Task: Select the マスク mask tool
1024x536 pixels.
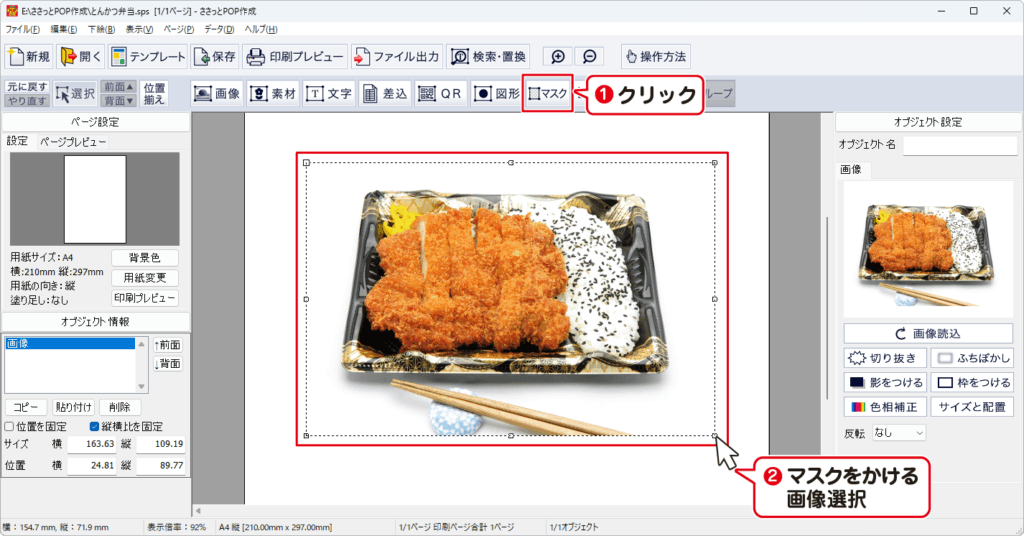Action: pos(548,94)
